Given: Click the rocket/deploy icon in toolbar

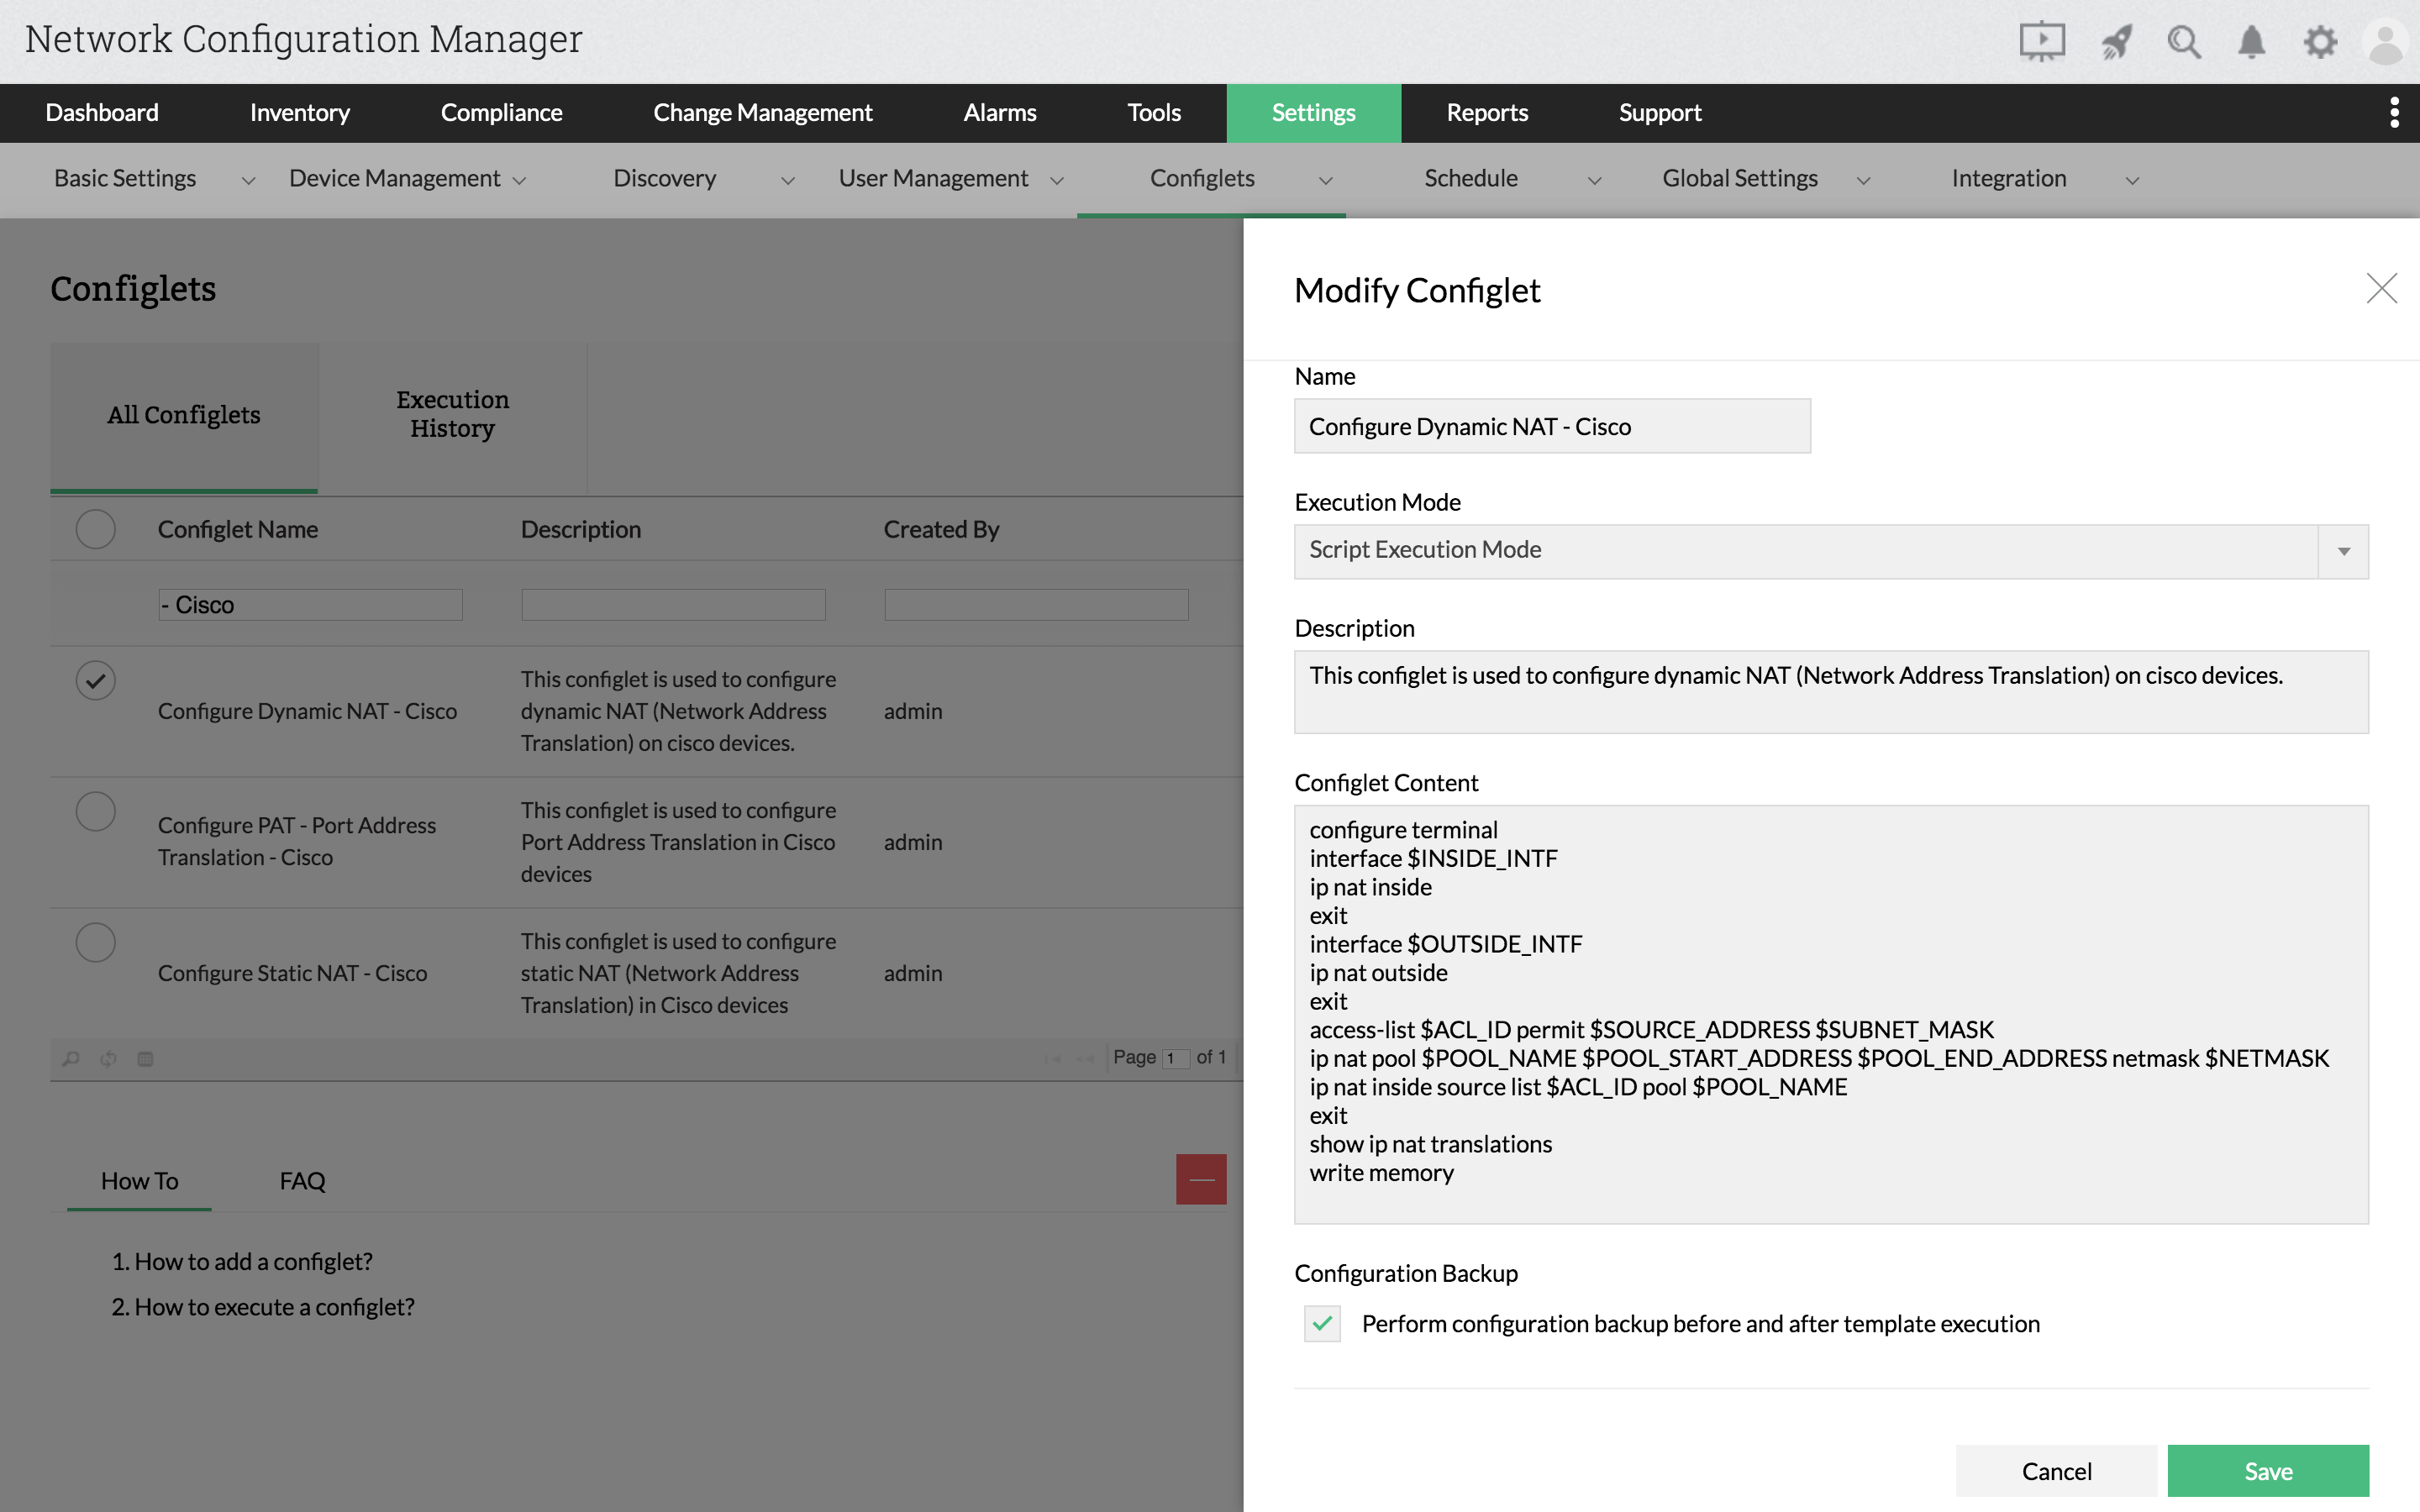Looking at the screenshot, I should (x=2113, y=40).
